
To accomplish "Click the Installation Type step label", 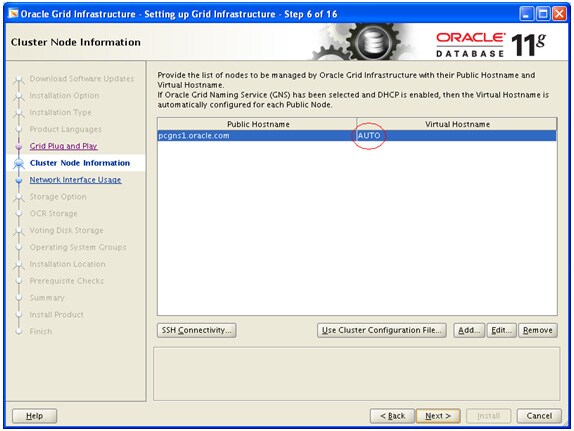I will [x=60, y=112].
